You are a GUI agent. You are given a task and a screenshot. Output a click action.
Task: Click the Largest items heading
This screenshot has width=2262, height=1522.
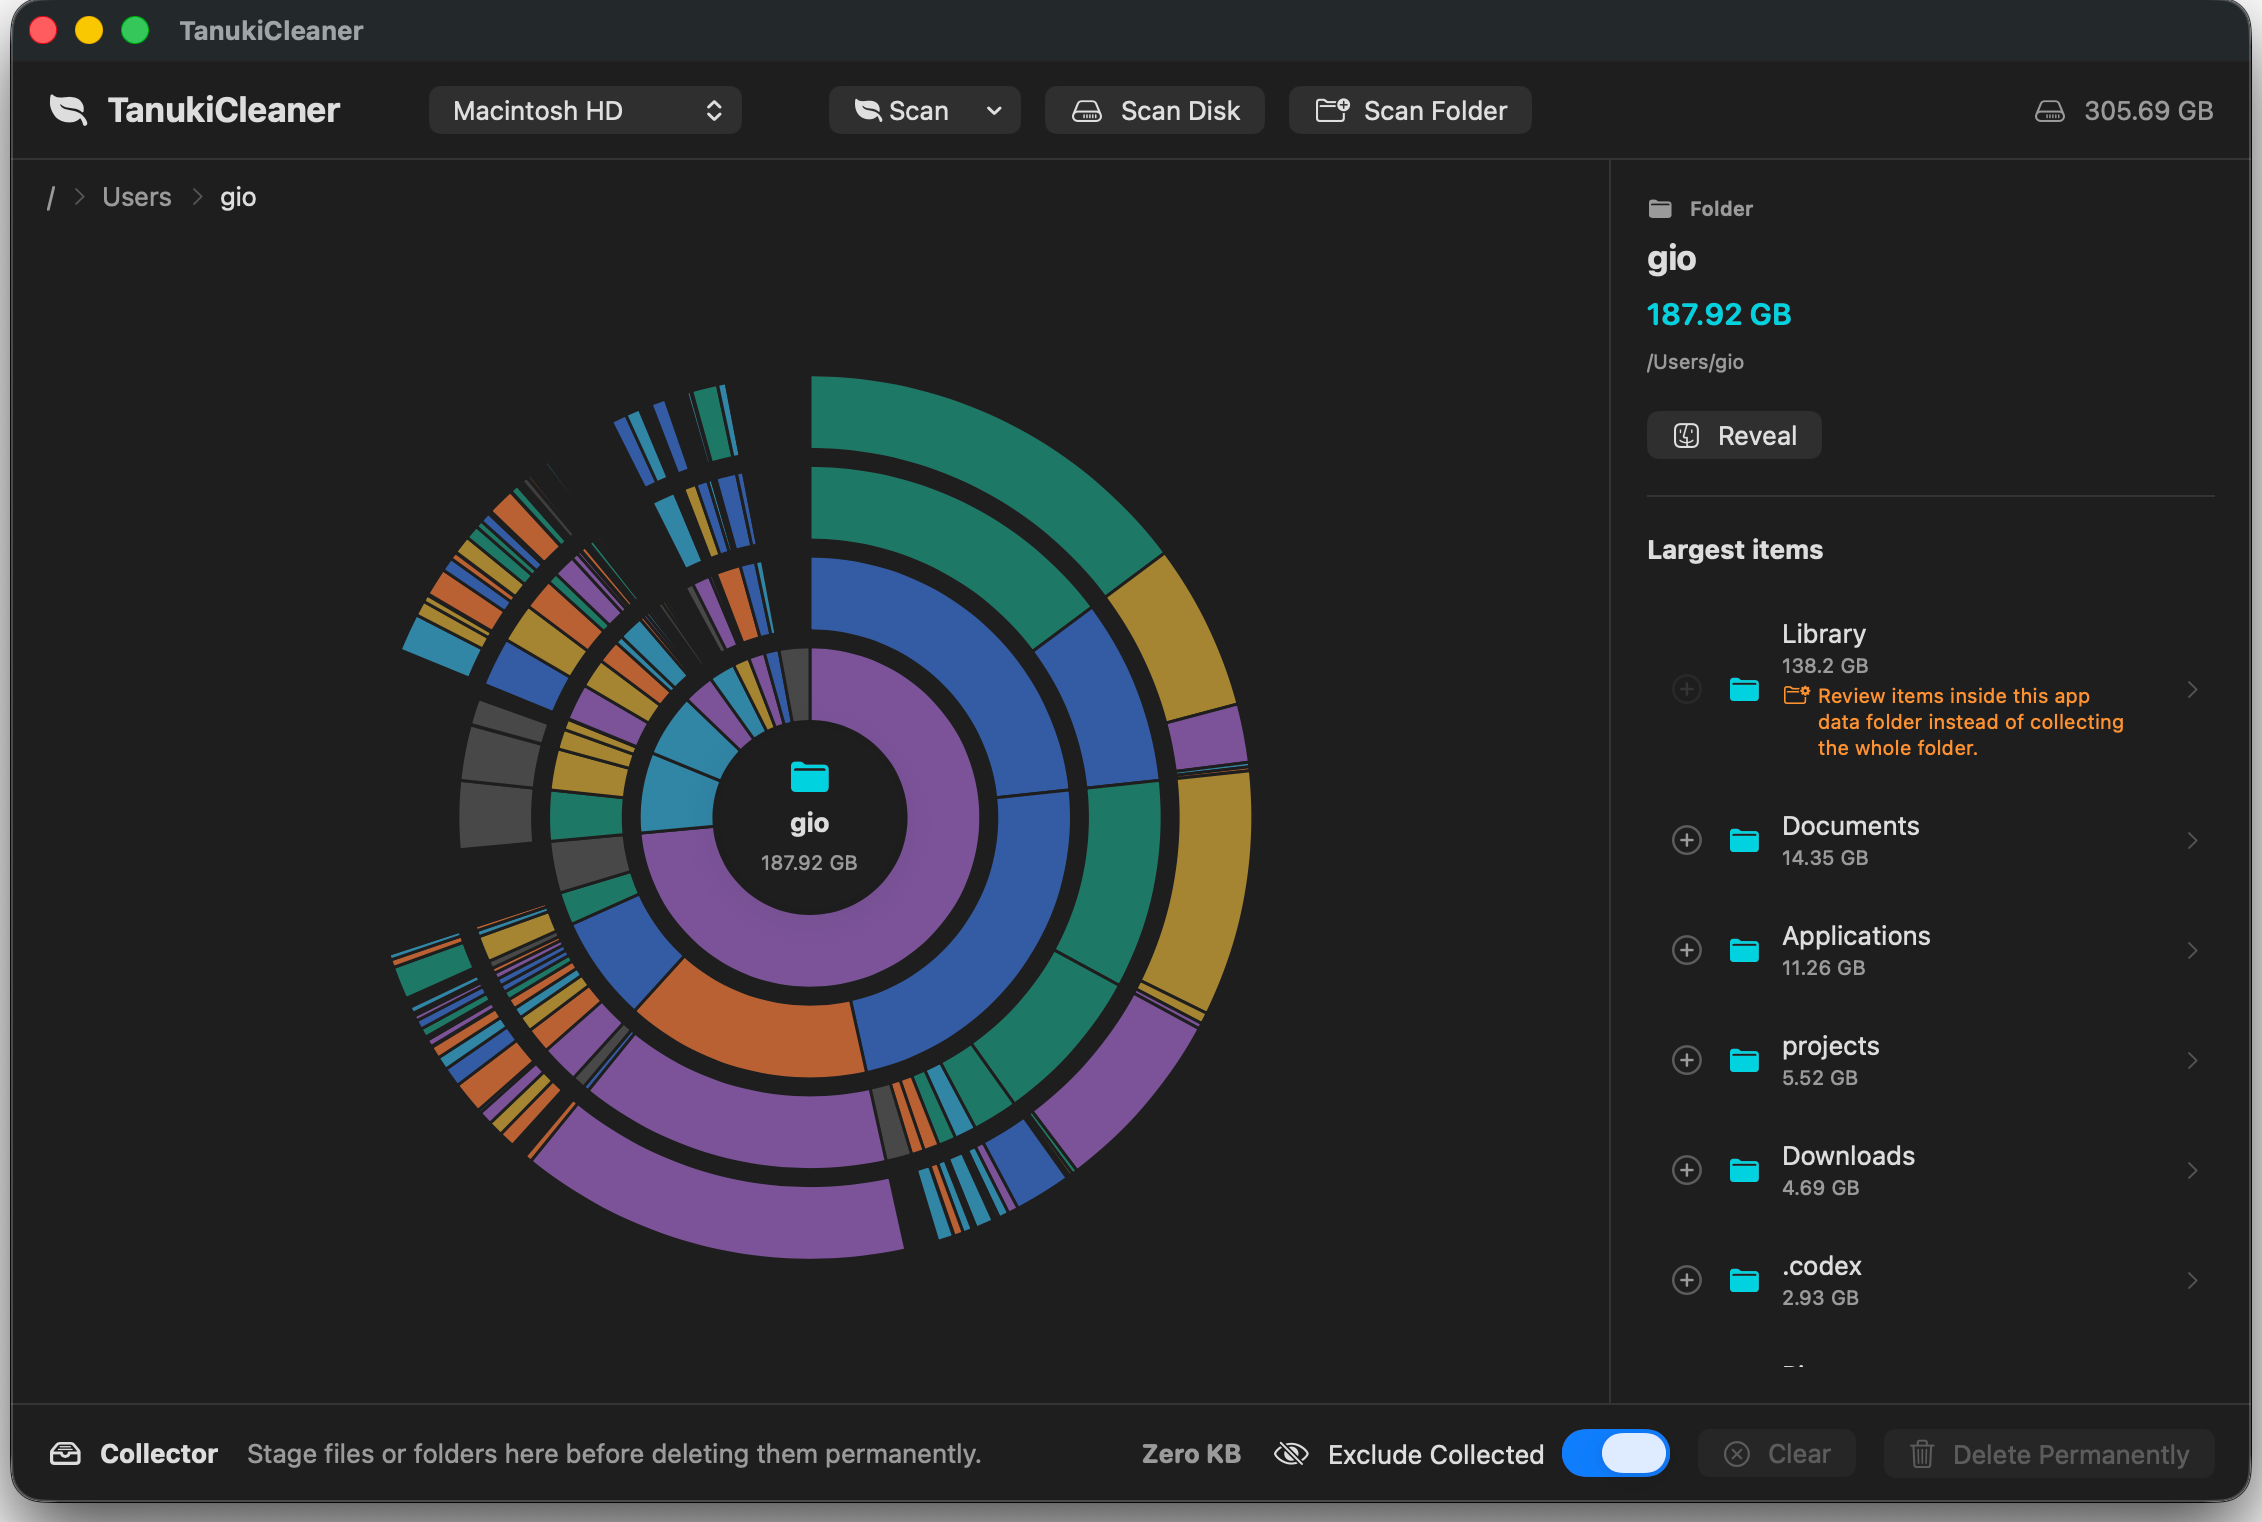[x=1735, y=549]
